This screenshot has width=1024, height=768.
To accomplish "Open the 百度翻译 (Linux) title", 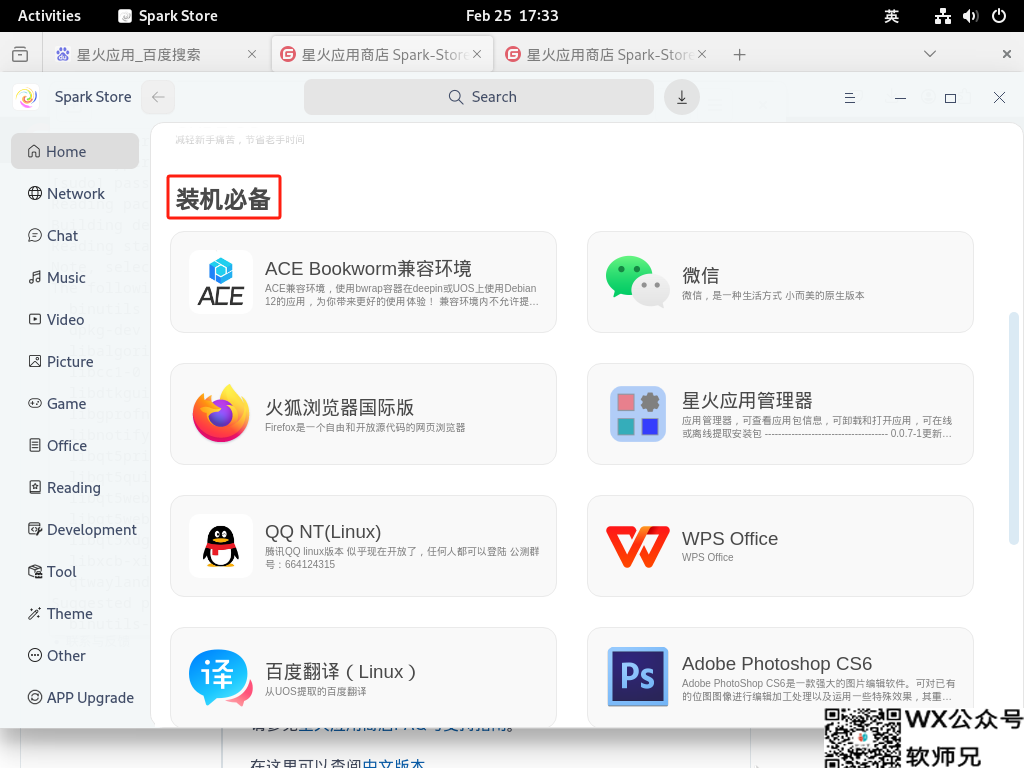I will tap(340, 671).
